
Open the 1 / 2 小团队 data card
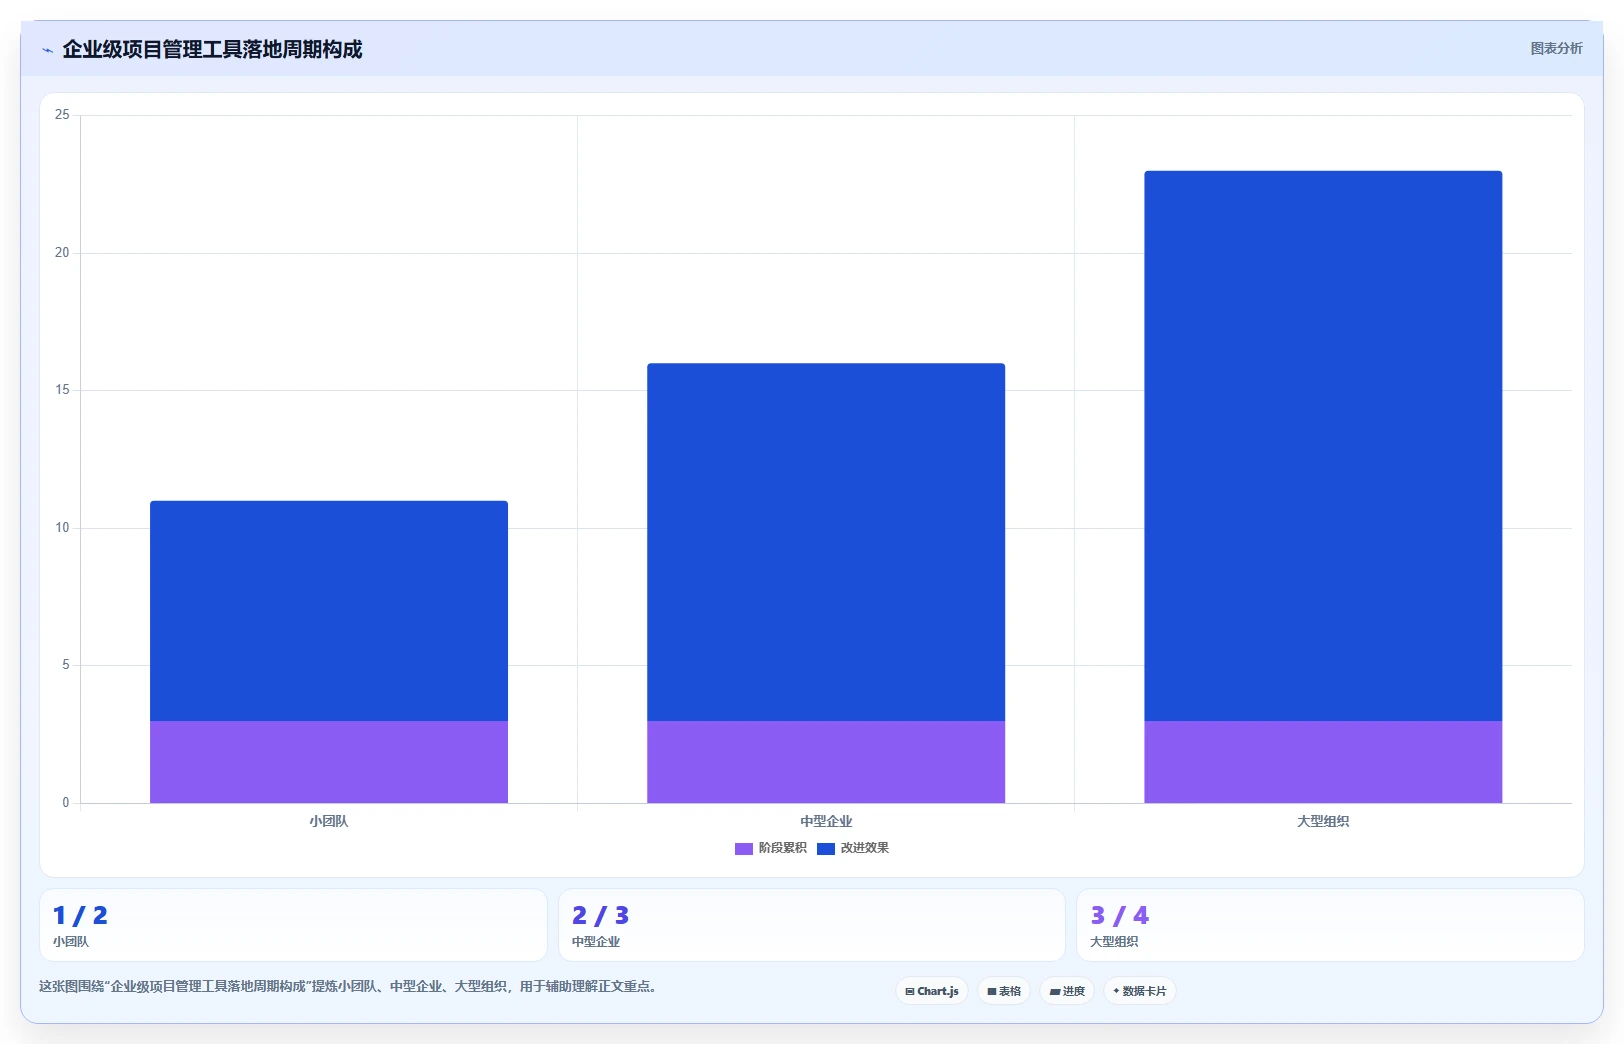(x=293, y=925)
